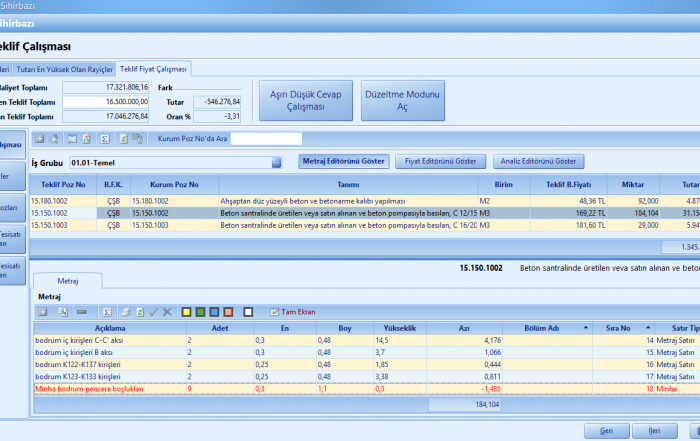This screenshot has width=700, height=441.
Task: Open the İş Grubu dropdown
Action: 276,161
